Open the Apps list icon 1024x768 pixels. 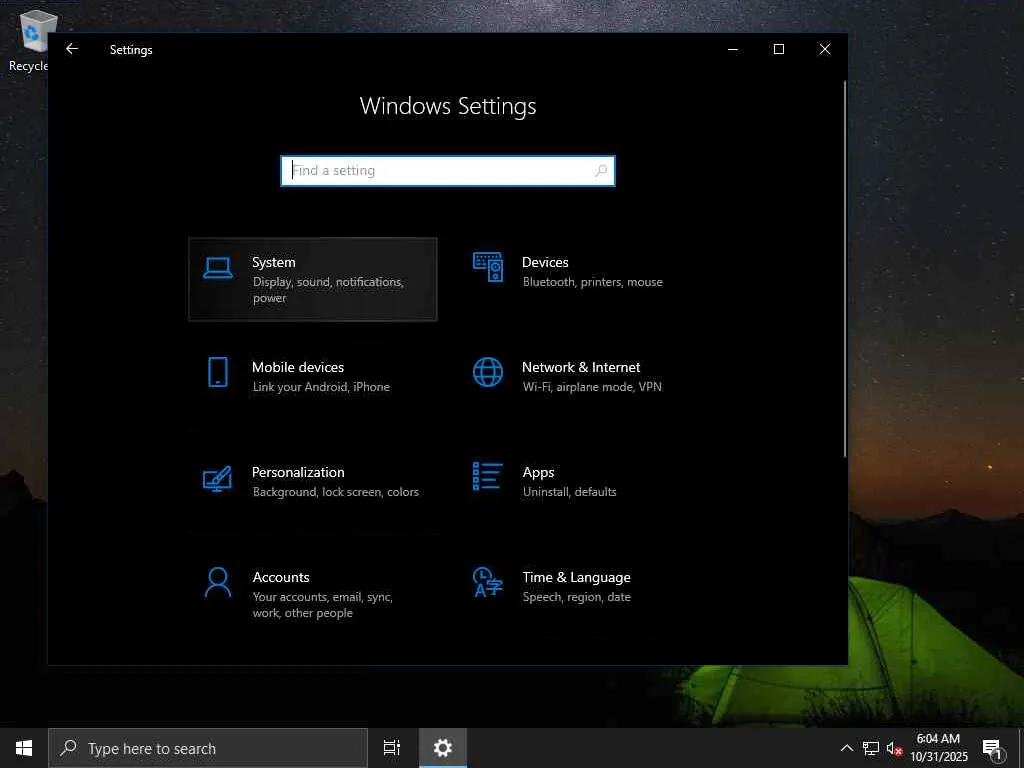point(487,476)
